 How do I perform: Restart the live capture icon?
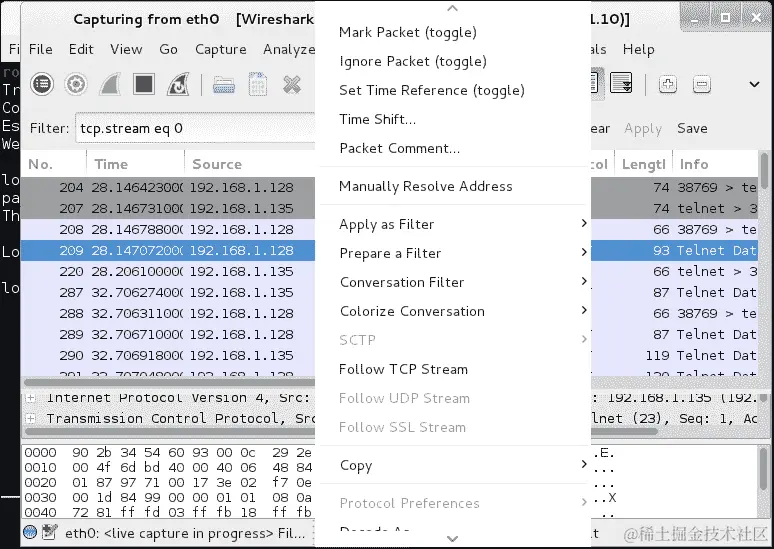(178, 84)
